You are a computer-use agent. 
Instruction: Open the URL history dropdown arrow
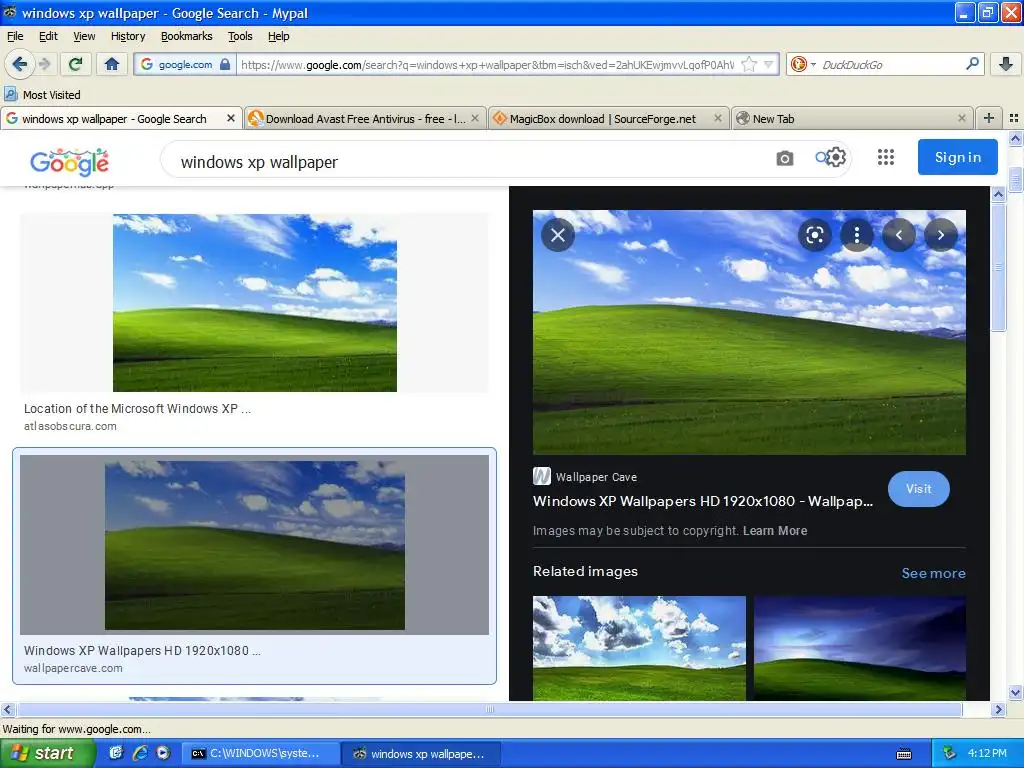(x=769, y=64)
